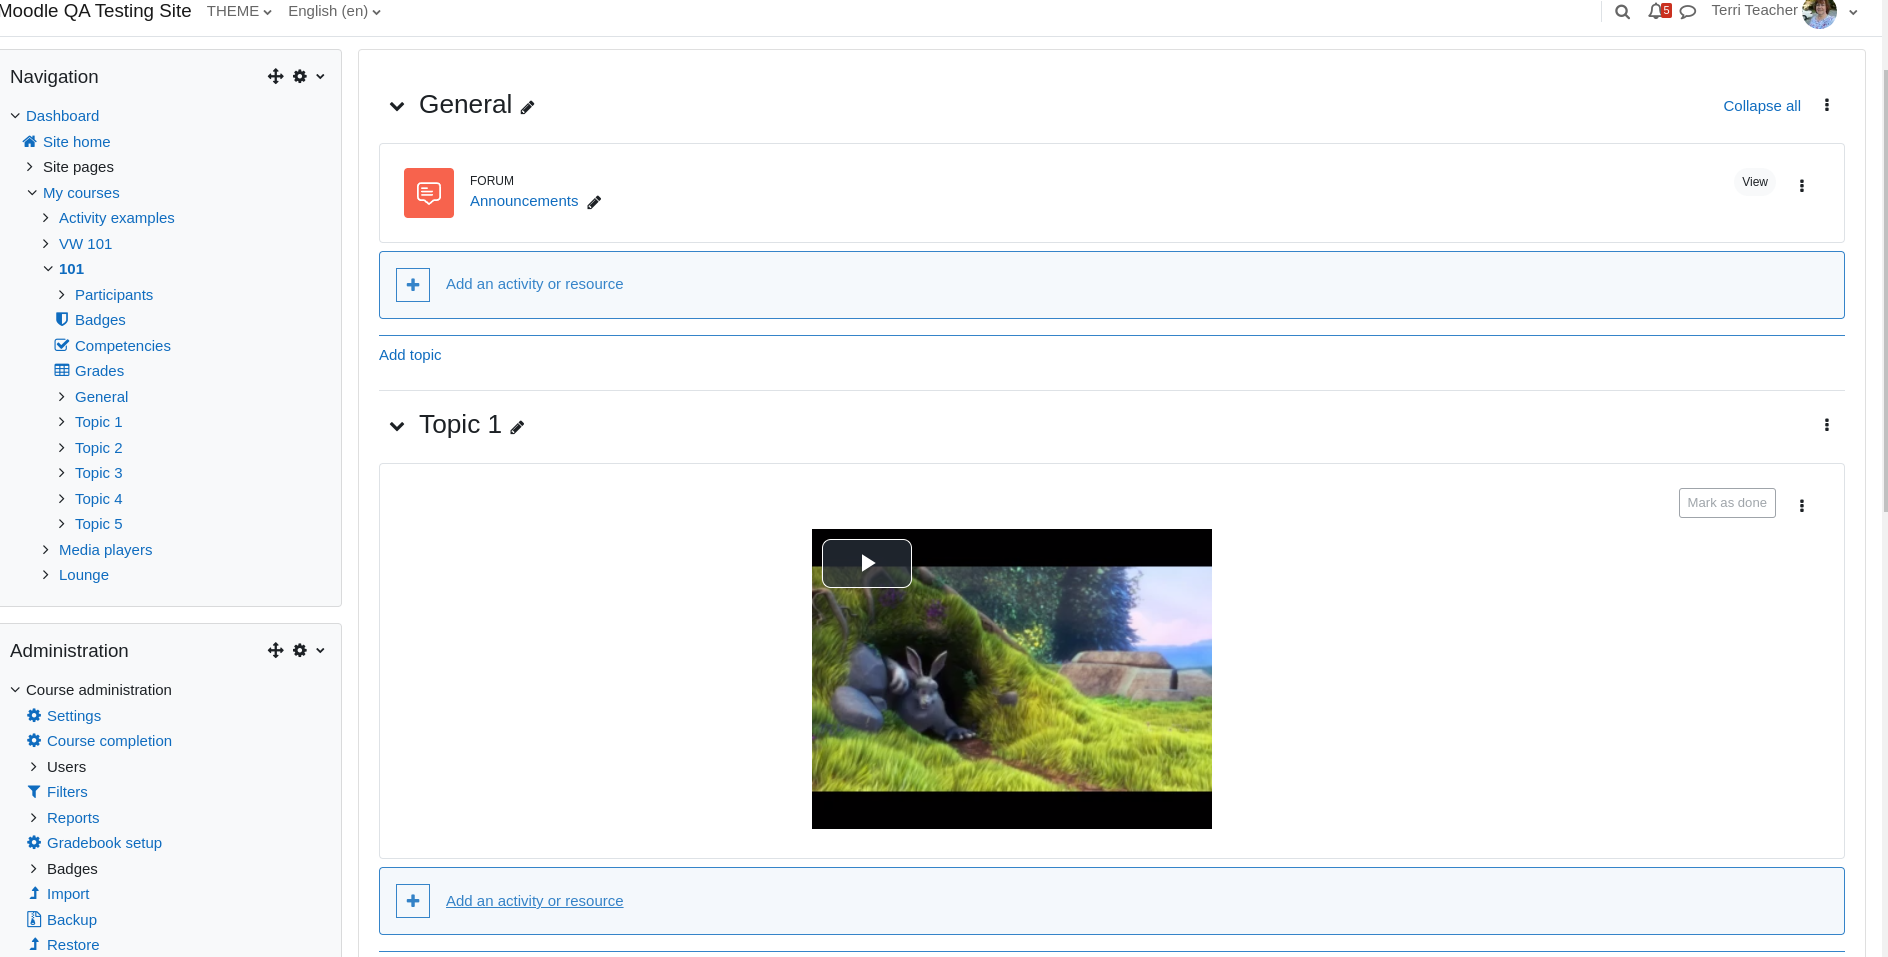Image resolution: width=1888 pixels, height=957 pixels.
Task: Open THEME dropdown menu
Action: pos(239,11)
